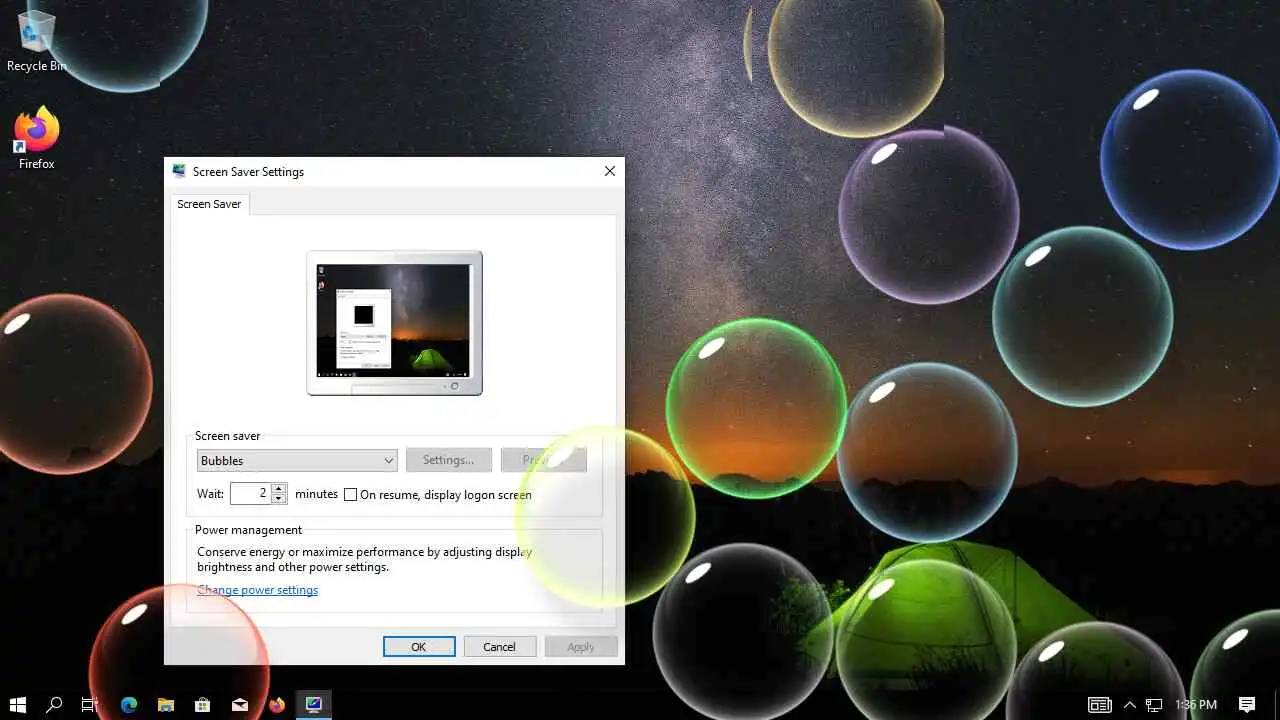The height and width of the screenshot is (720, 1280).
Task: Increase wait minutes with up arrow
Action: [x=279, y=488]
